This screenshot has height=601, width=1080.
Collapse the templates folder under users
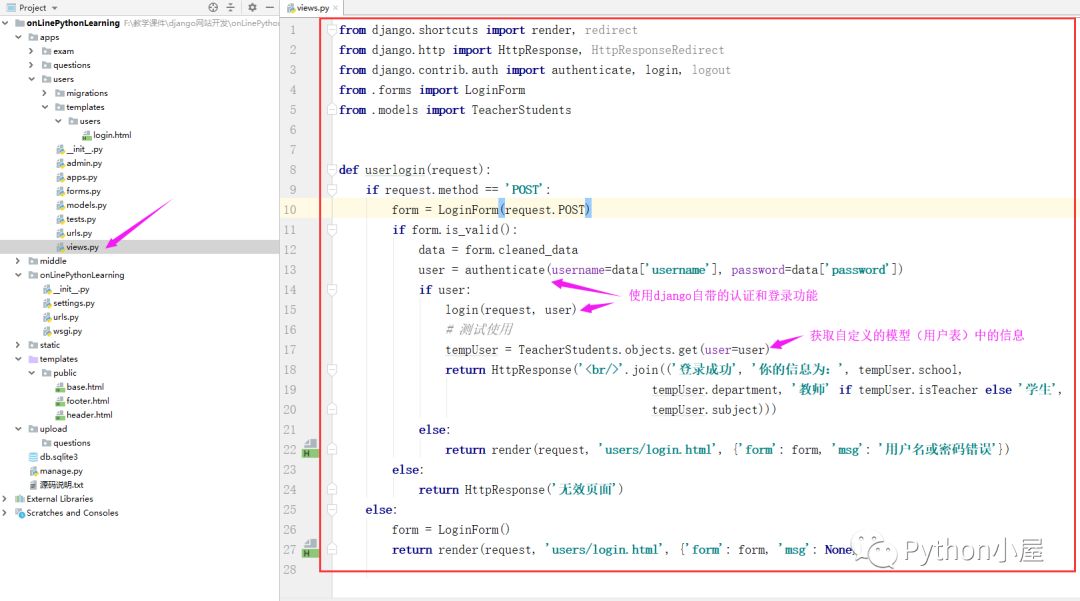point(45,107)
